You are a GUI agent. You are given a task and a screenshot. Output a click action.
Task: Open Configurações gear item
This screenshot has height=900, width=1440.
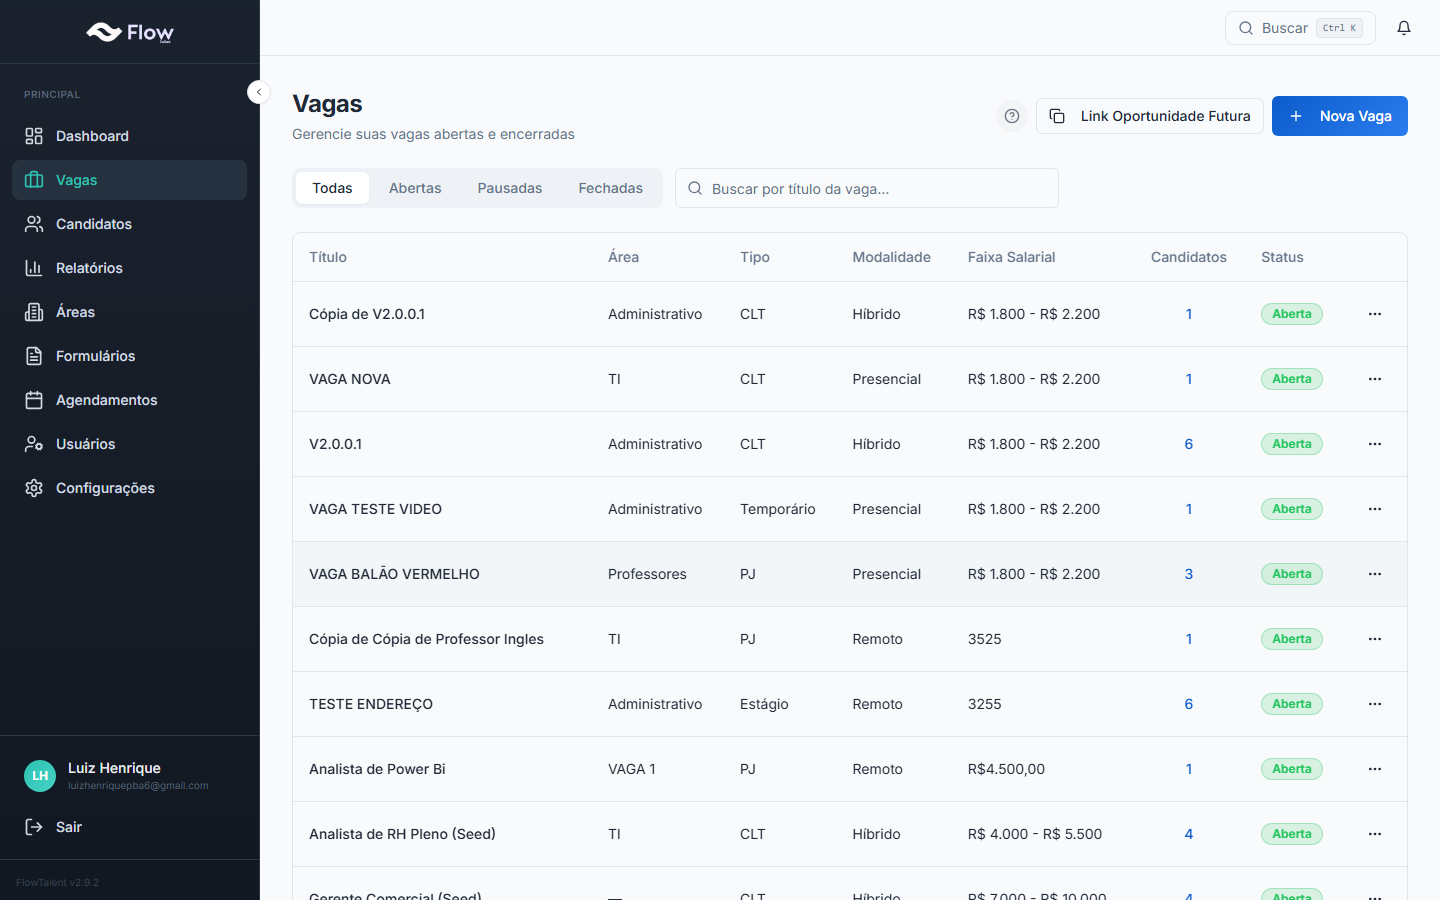coord(105,488)
